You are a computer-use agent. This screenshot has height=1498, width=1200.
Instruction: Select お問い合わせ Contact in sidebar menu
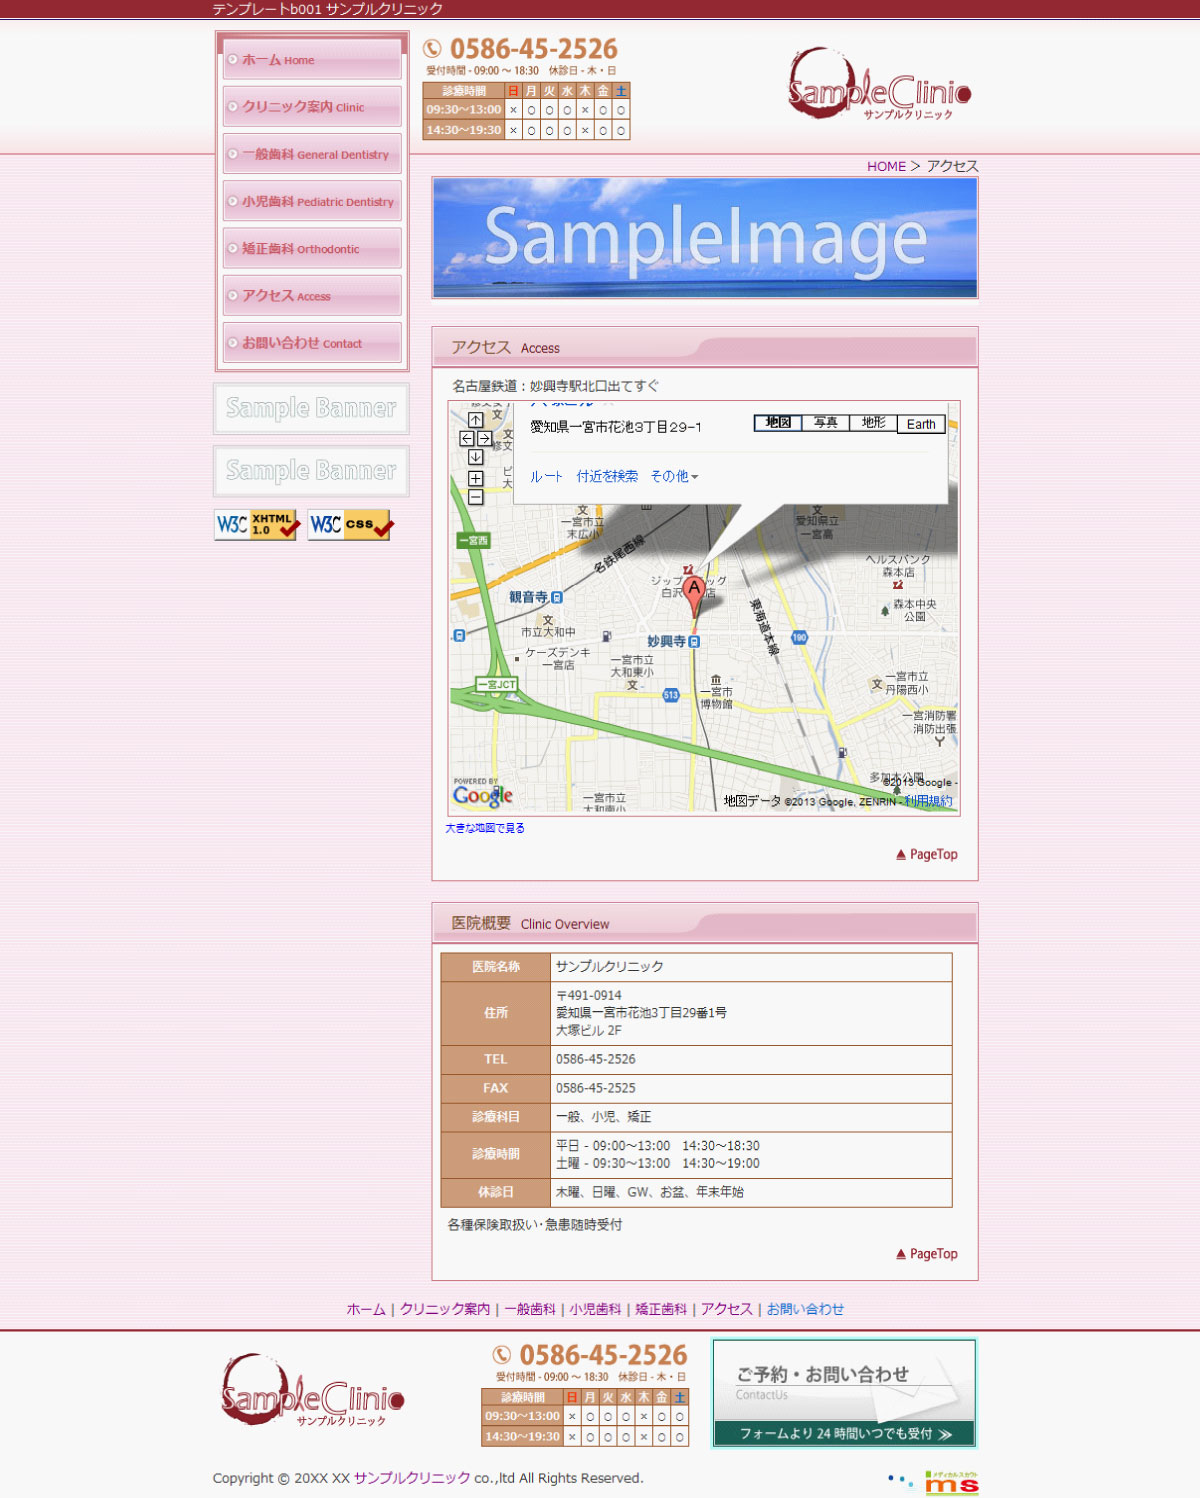tap(312, 343)
